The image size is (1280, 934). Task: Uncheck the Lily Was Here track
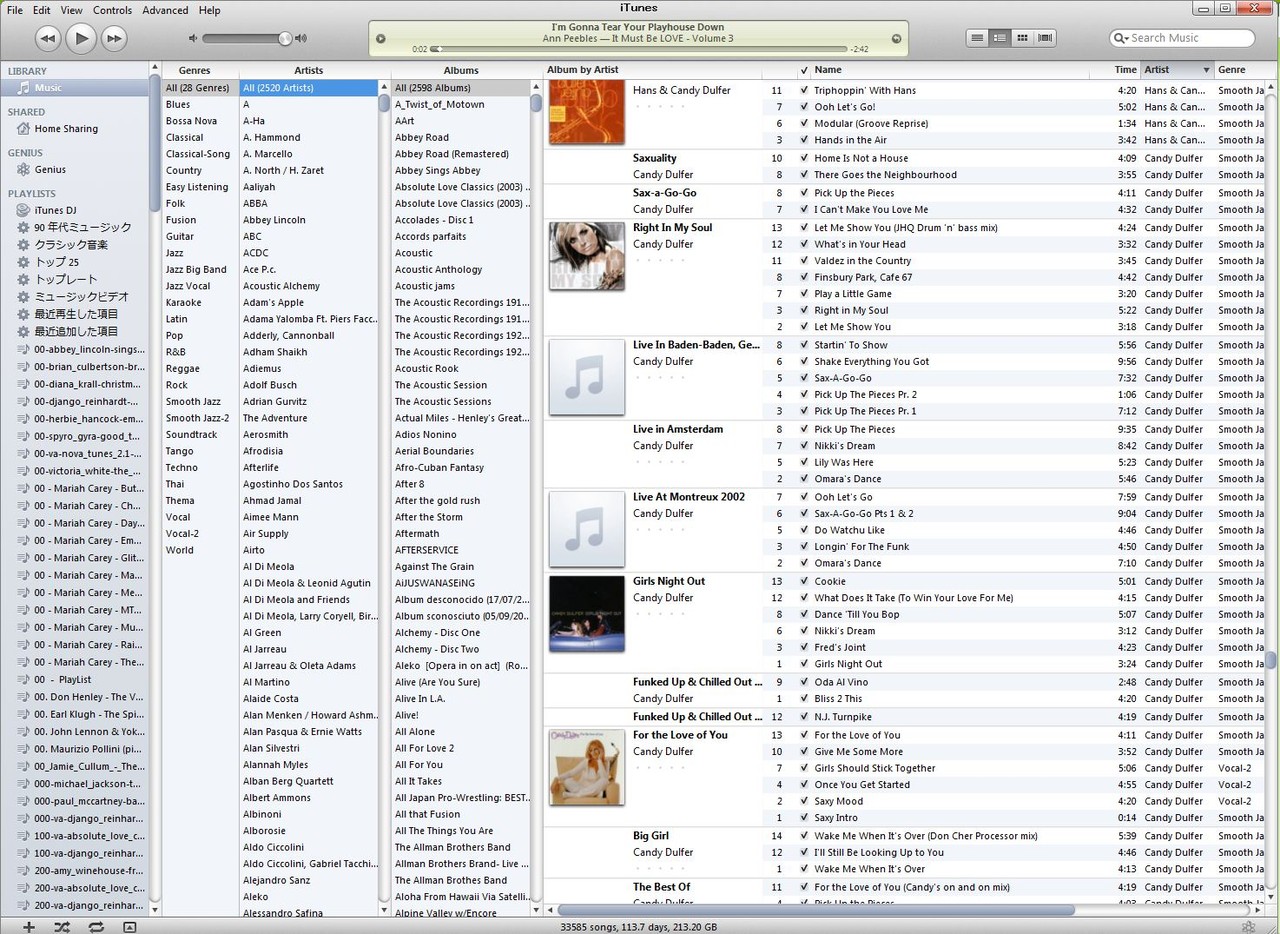(804, 462)
